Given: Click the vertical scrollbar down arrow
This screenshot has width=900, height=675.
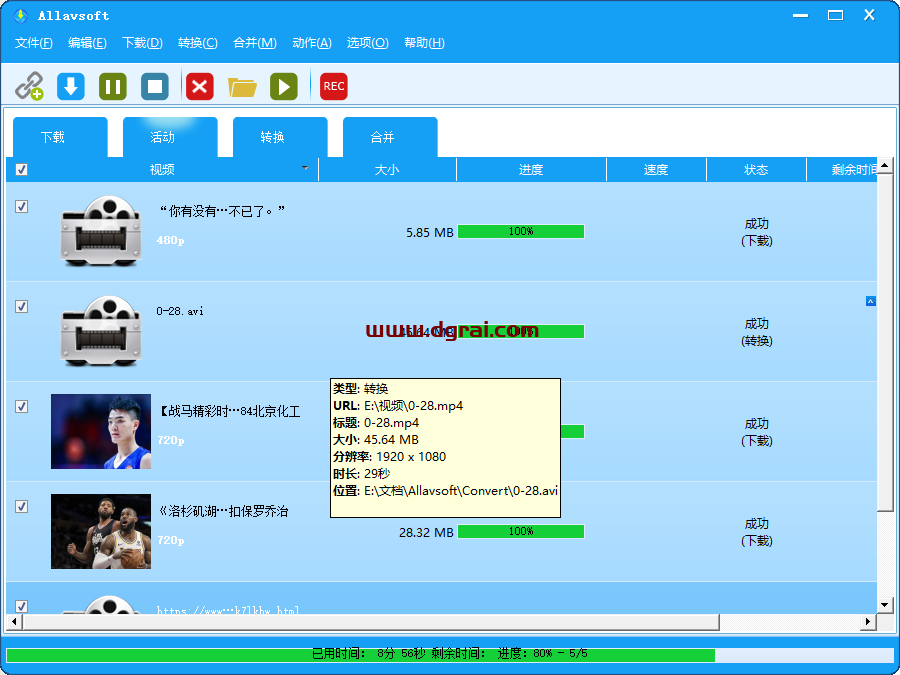Looking at the screenshot, I should pyautogui.click(x=885, y=604).
